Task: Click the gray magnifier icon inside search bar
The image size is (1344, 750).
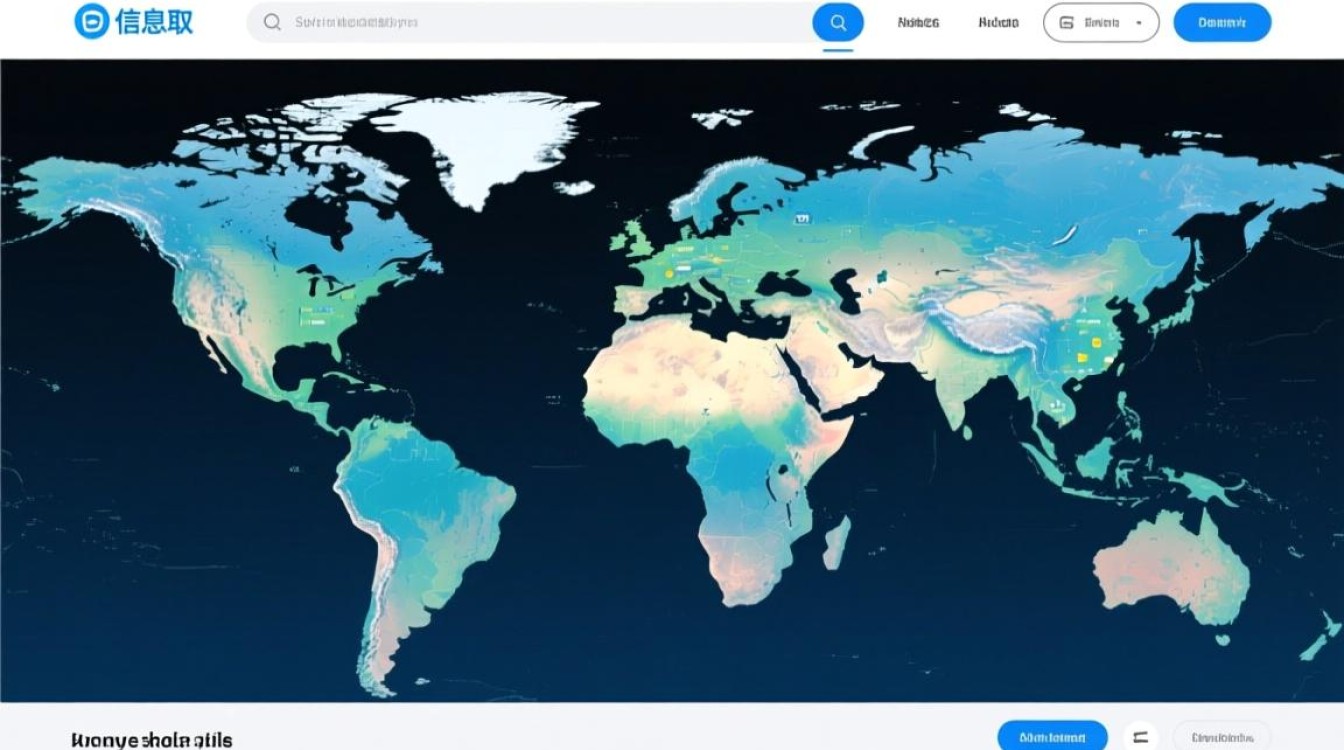Action: pyautogui.click(x=272, y=22)
